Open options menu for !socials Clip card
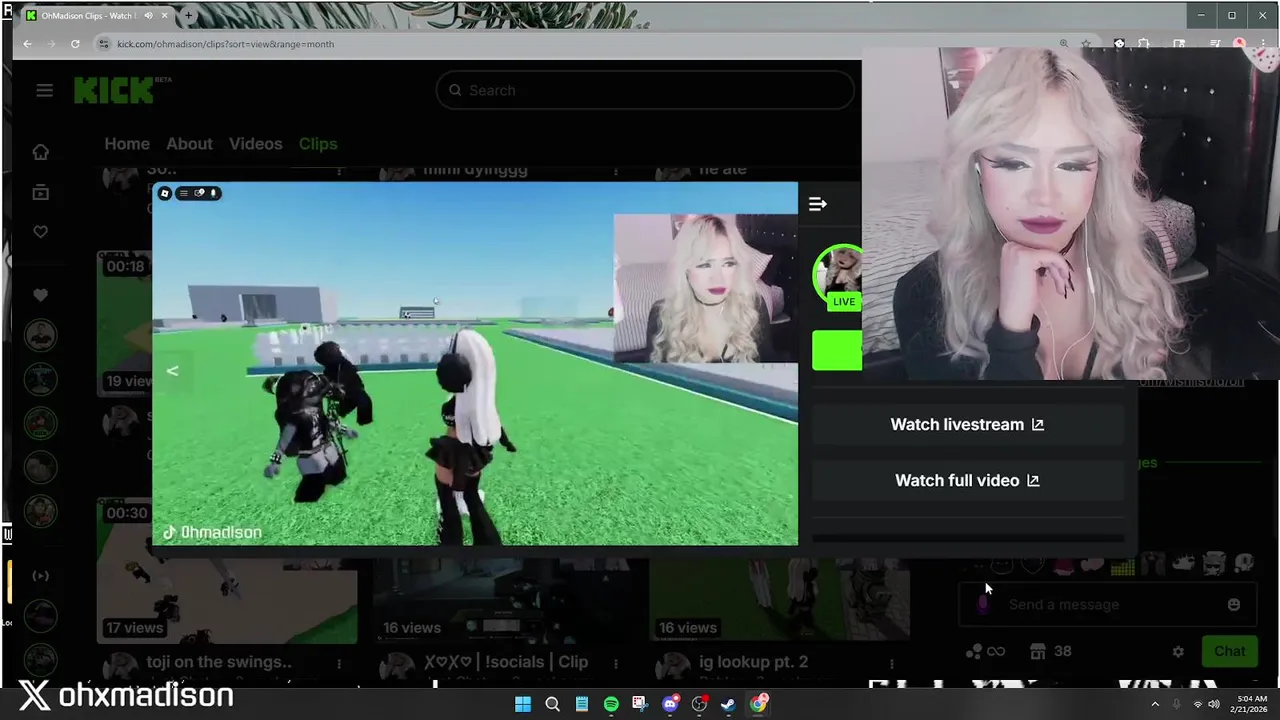Image resolution: width=1280 pixels, height=720 pixels. 615,663
